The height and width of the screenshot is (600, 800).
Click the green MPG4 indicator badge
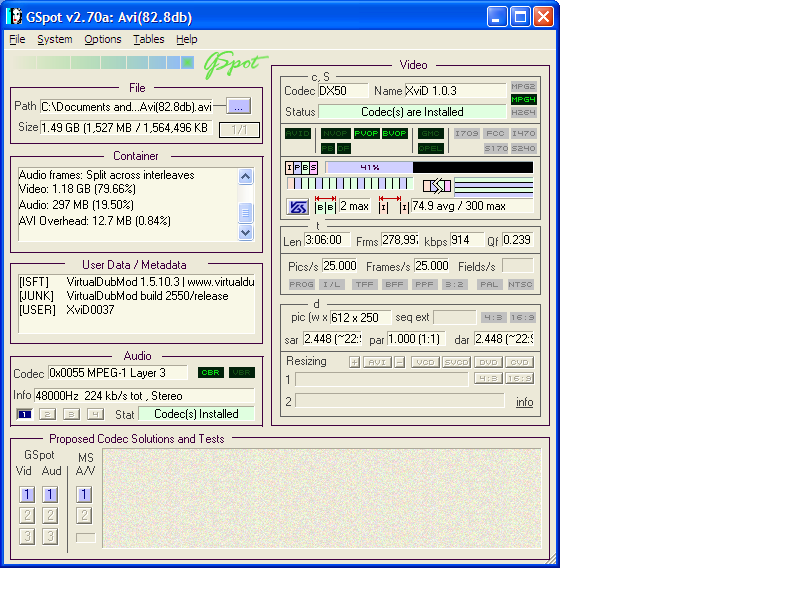click(523, 99)
